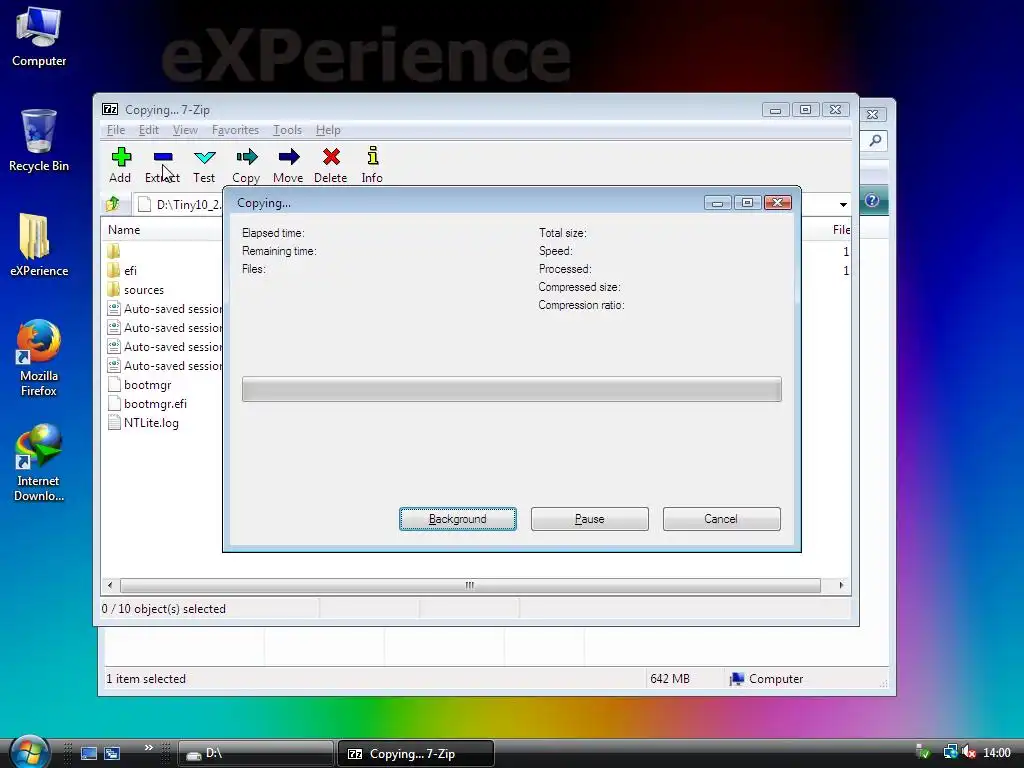Click the Cancel button
The width and height of the screenshot is (1024, 768).
pyautogui.click(x=722, y=519)
